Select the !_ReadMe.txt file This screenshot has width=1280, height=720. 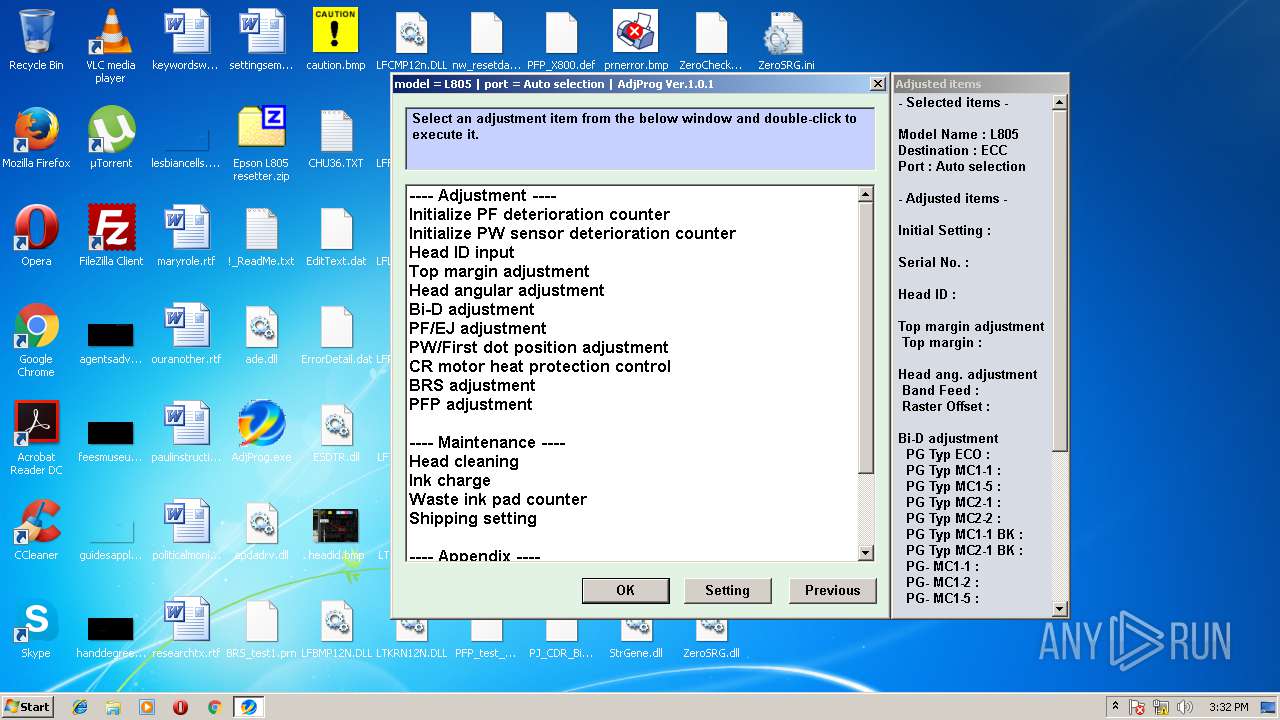[x=261, y=236]
